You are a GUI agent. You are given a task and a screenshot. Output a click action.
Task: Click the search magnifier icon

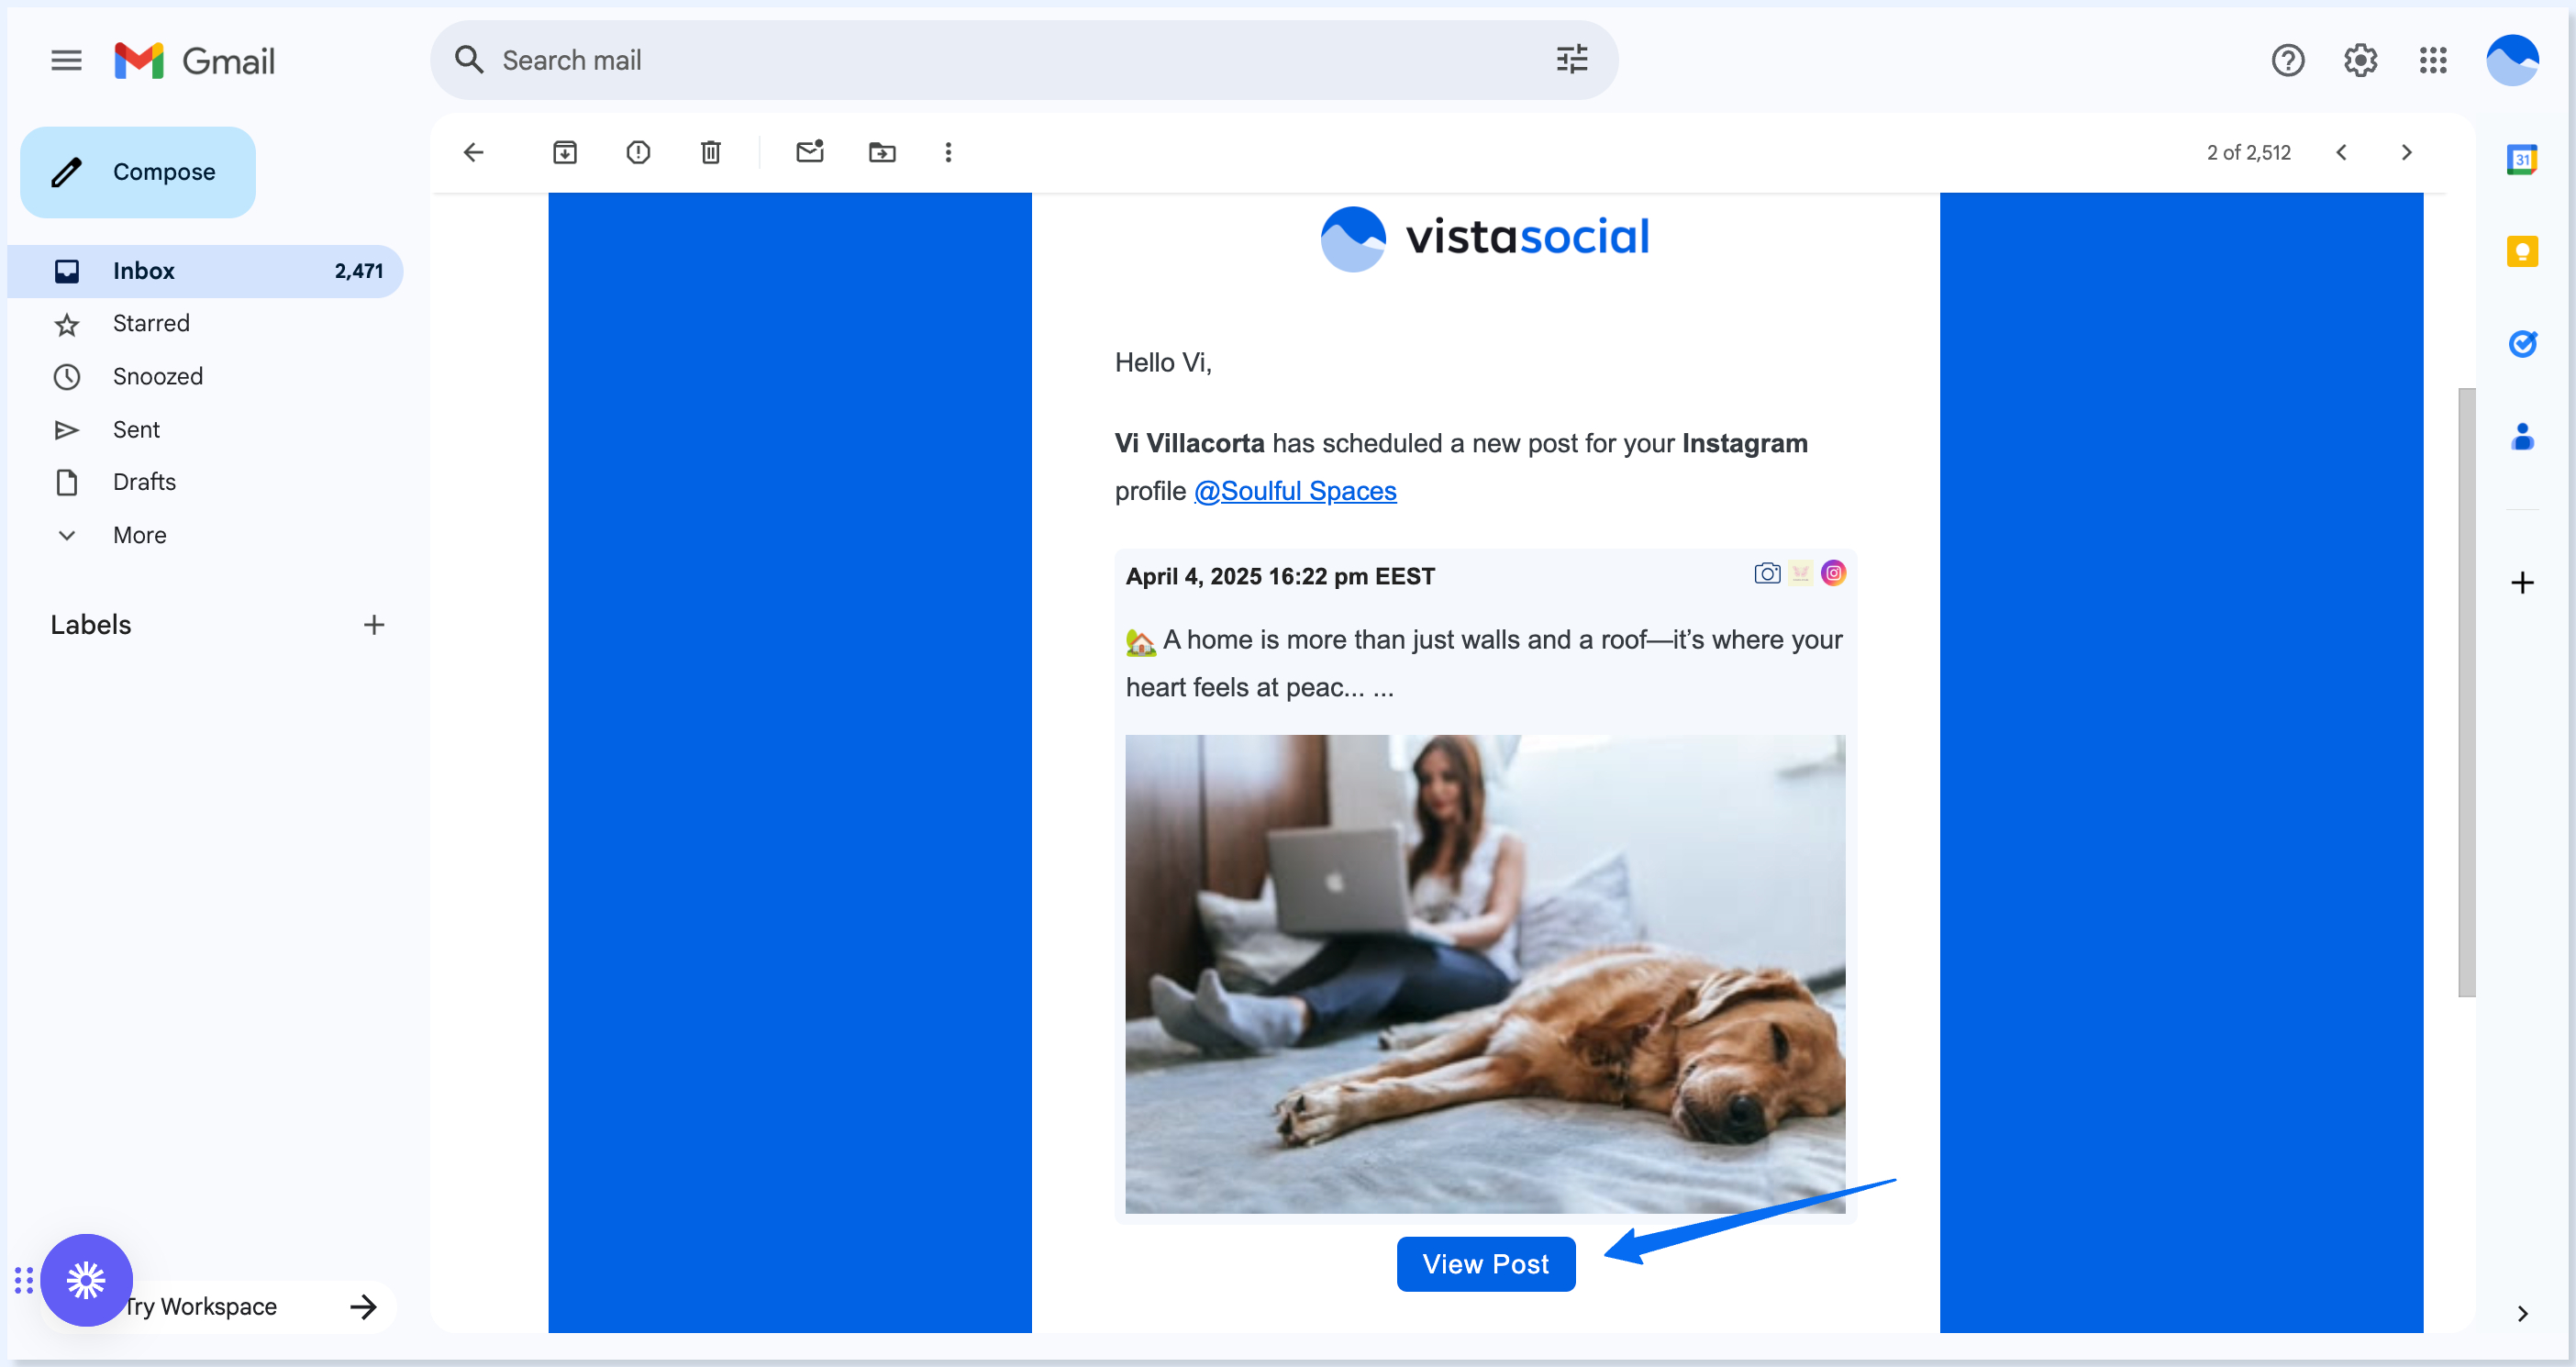tap(469, 60)
